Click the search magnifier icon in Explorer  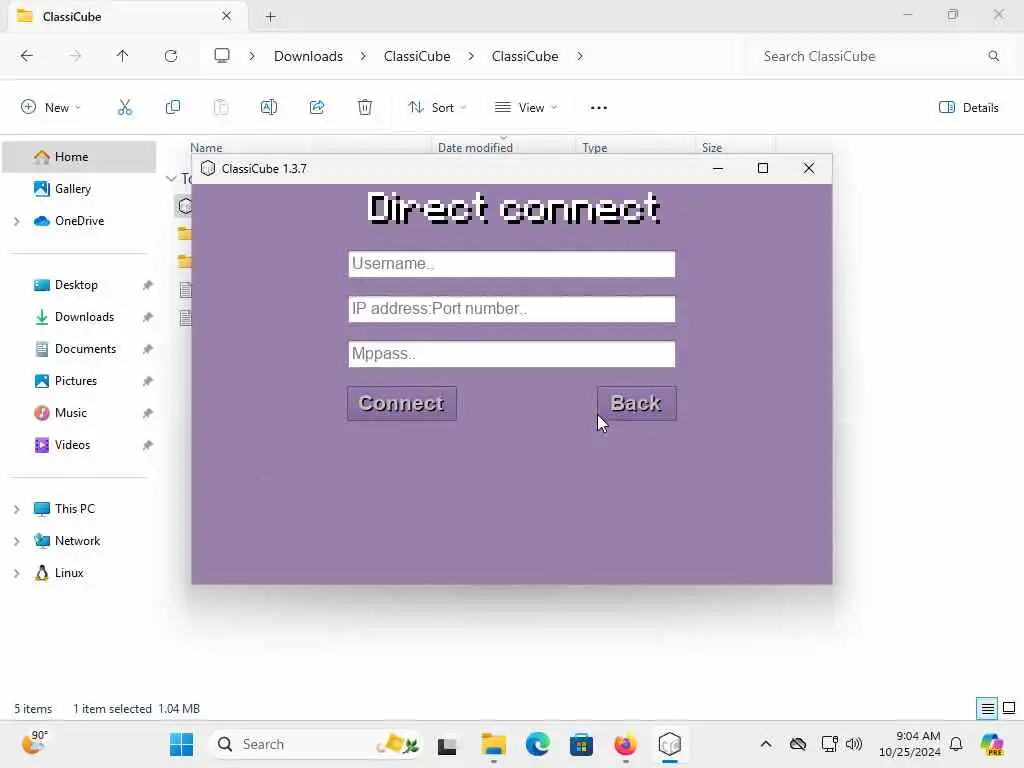tap(994, 56)
